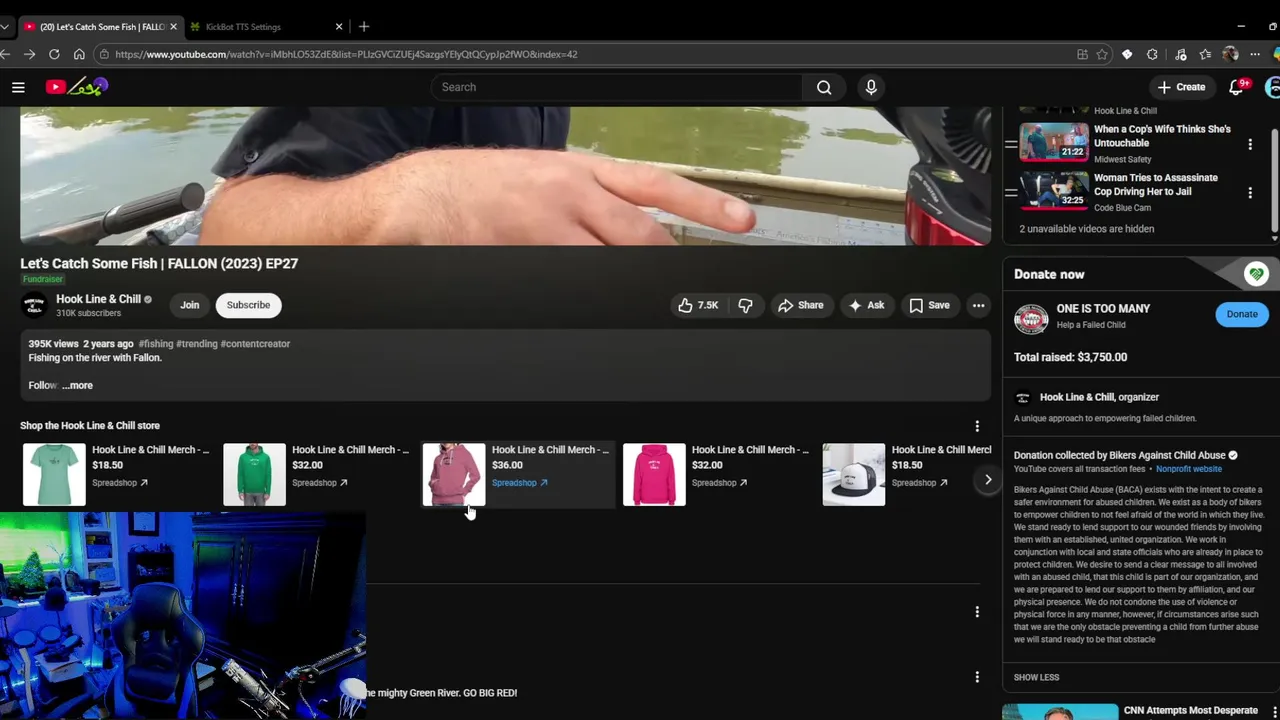Expand video description with ...more

77,385
